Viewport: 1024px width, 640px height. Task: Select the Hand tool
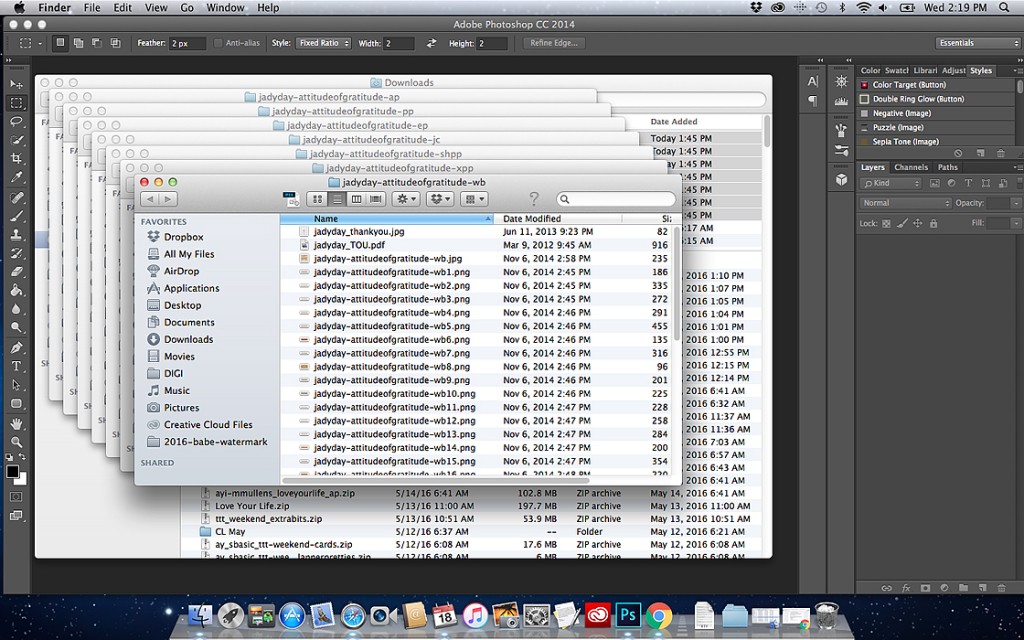[x=16, y=423]
